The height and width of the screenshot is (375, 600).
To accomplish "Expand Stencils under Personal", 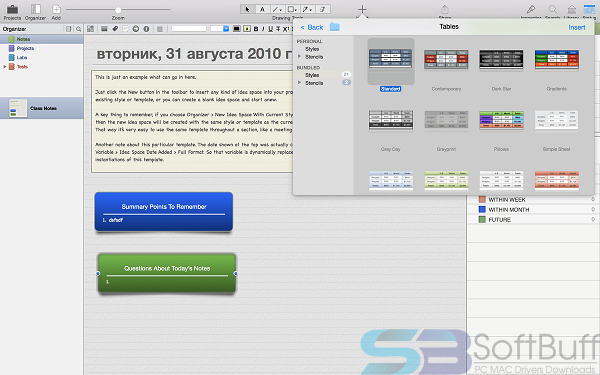I will (x=299, y=57).
